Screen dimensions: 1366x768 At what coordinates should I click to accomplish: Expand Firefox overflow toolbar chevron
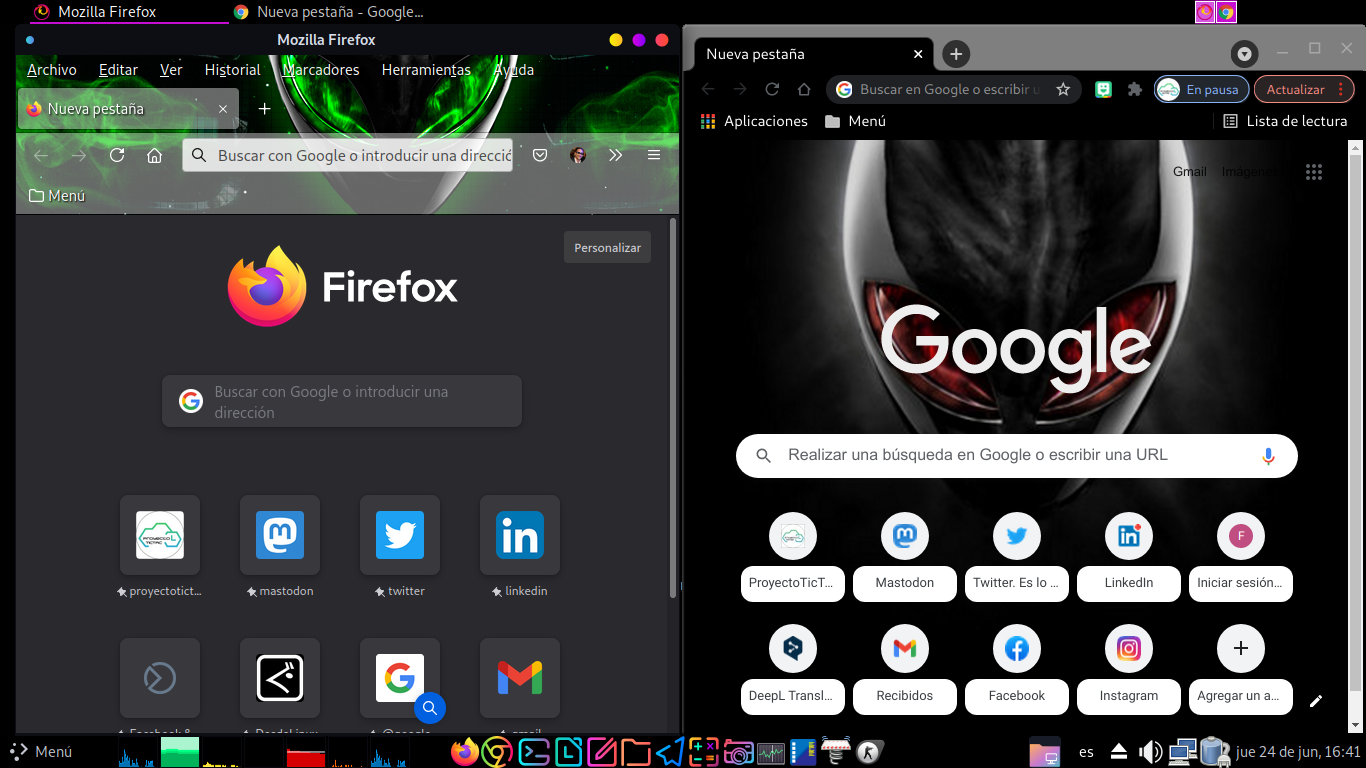(616, 156)
